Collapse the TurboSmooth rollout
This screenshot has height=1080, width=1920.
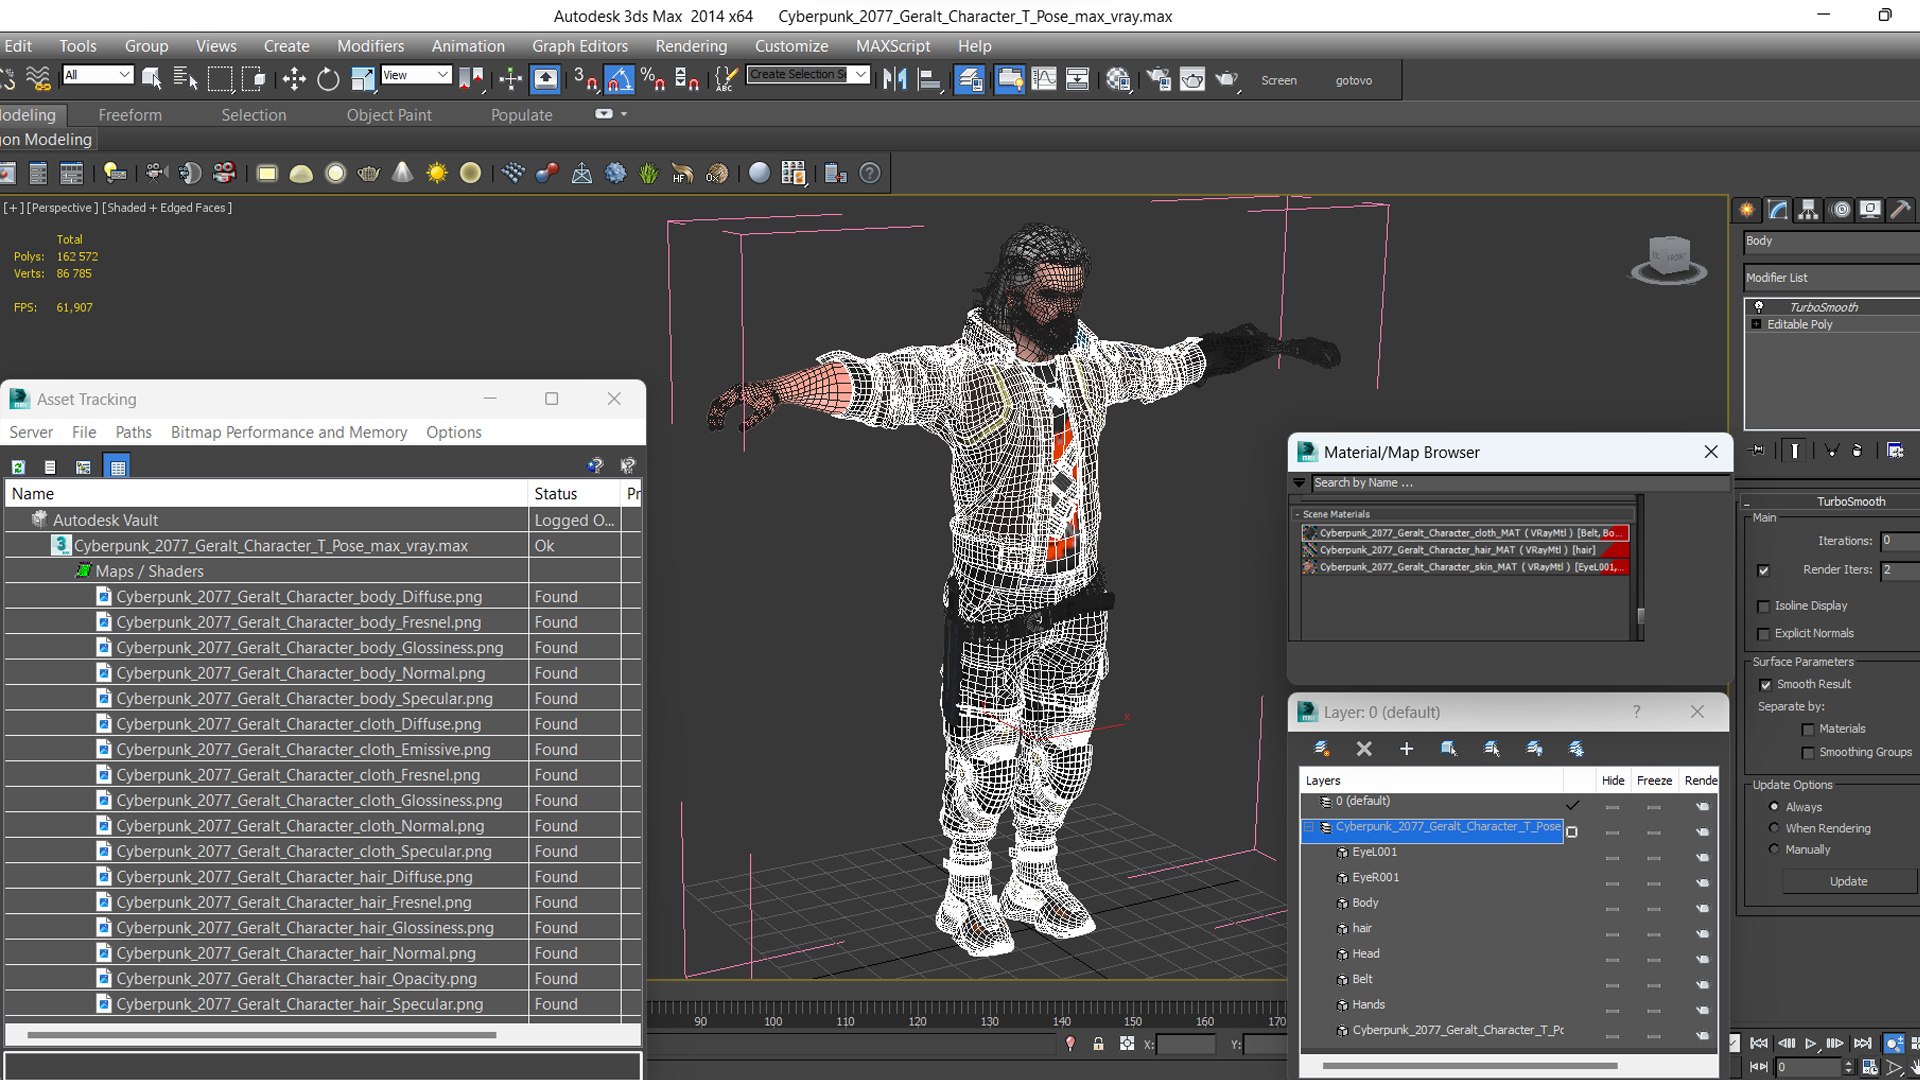tap(1747, 502)
